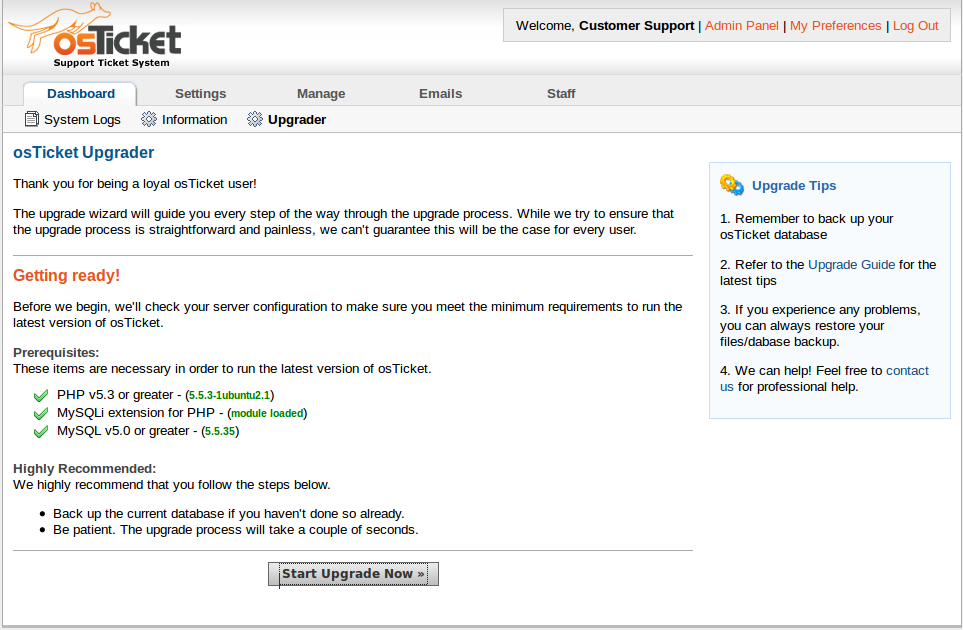The width and height of the screenshot is (963, 630).
Task: Click the green checkmark beside PHP v5.3
Action: click(x=41, y=395)
